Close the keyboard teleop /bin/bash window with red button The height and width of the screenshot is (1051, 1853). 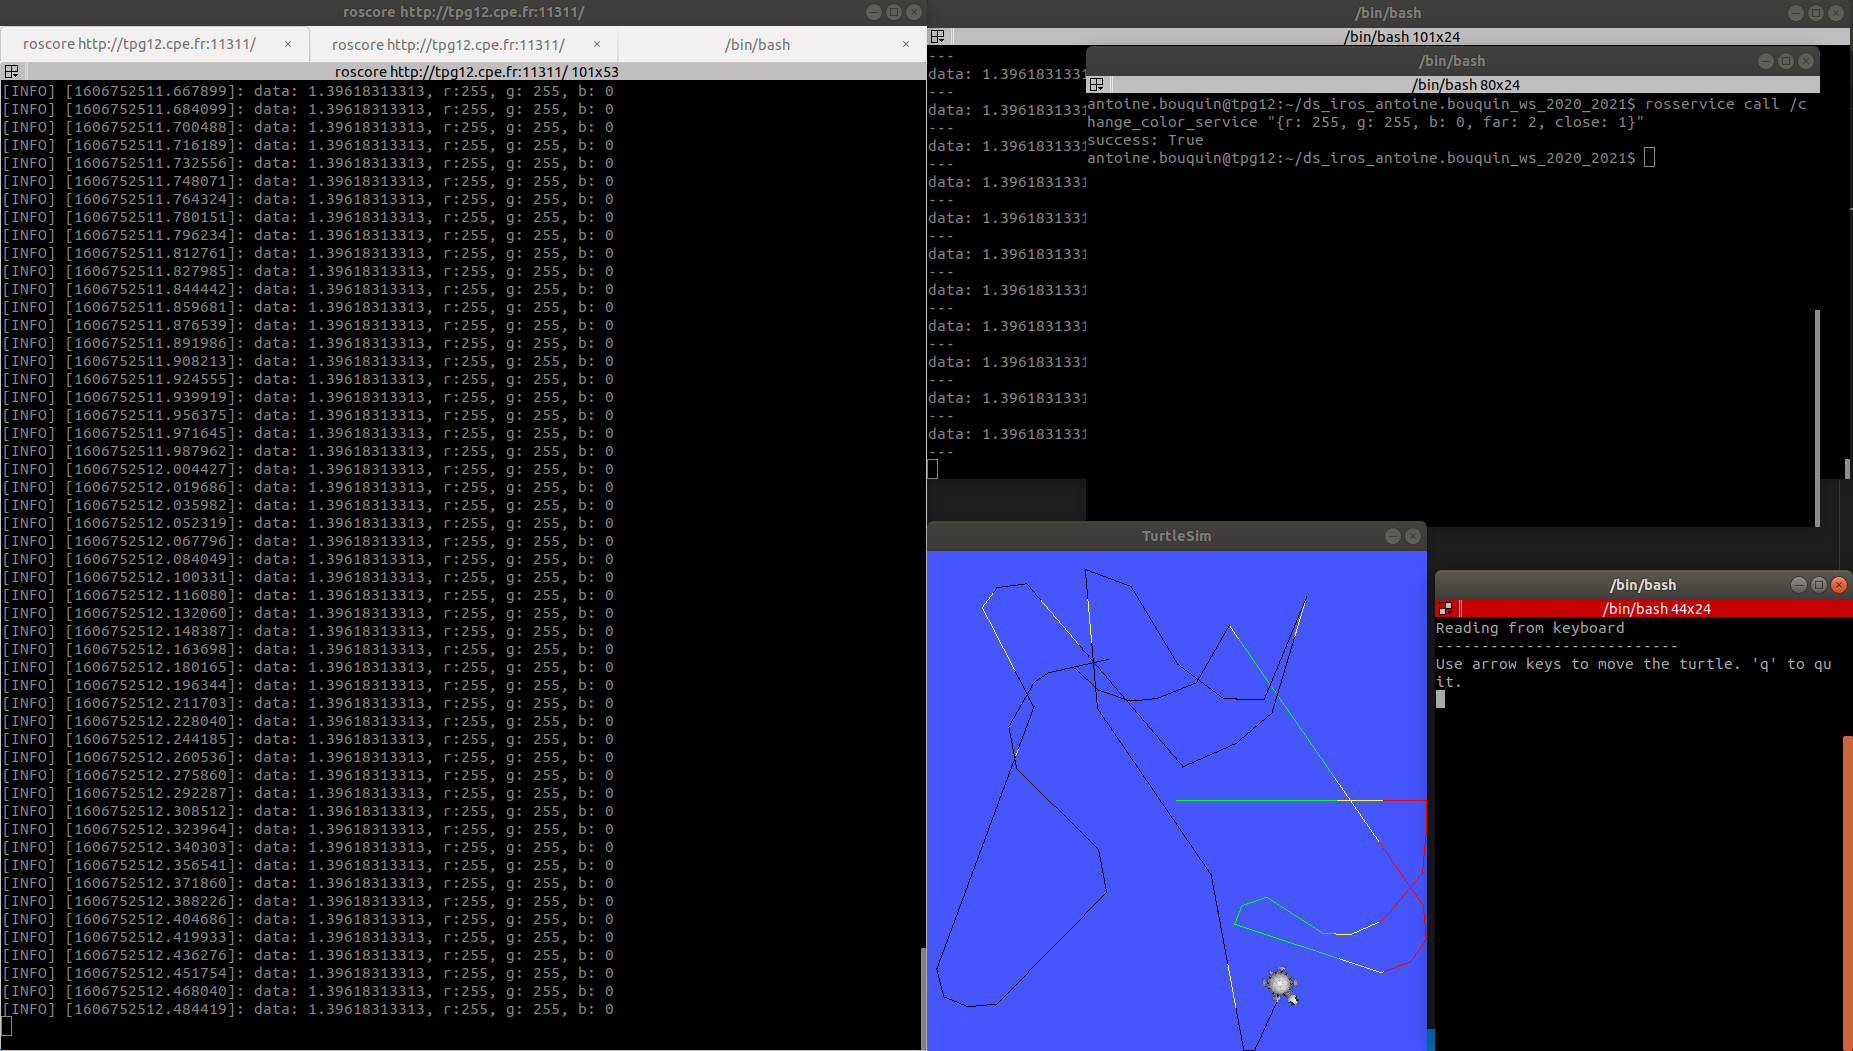[1839, 585]
